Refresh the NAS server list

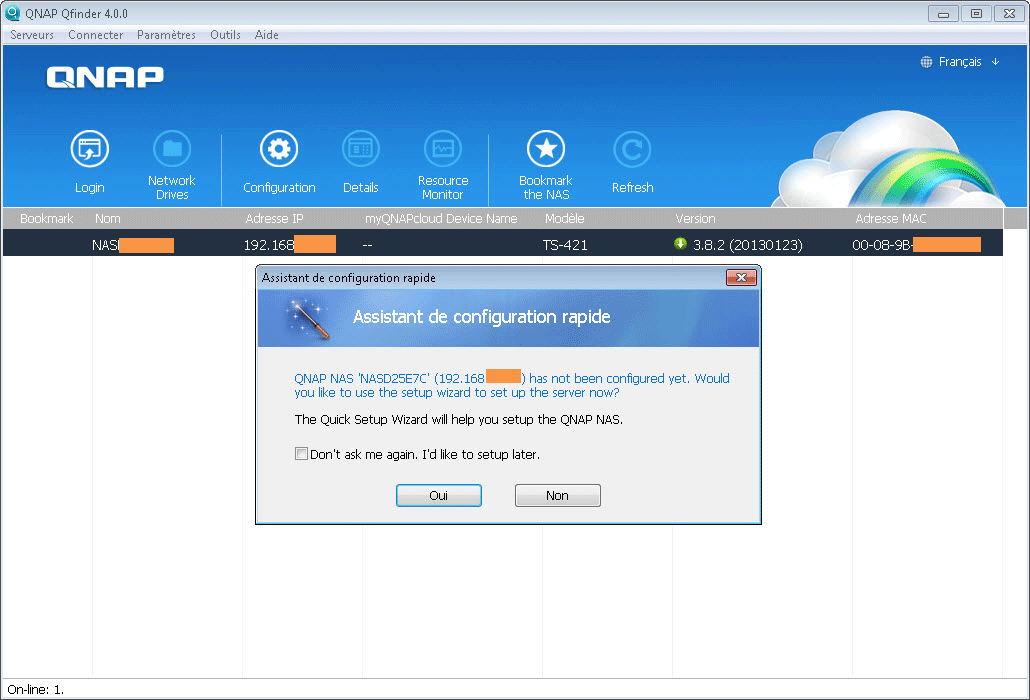coord(632,149)
